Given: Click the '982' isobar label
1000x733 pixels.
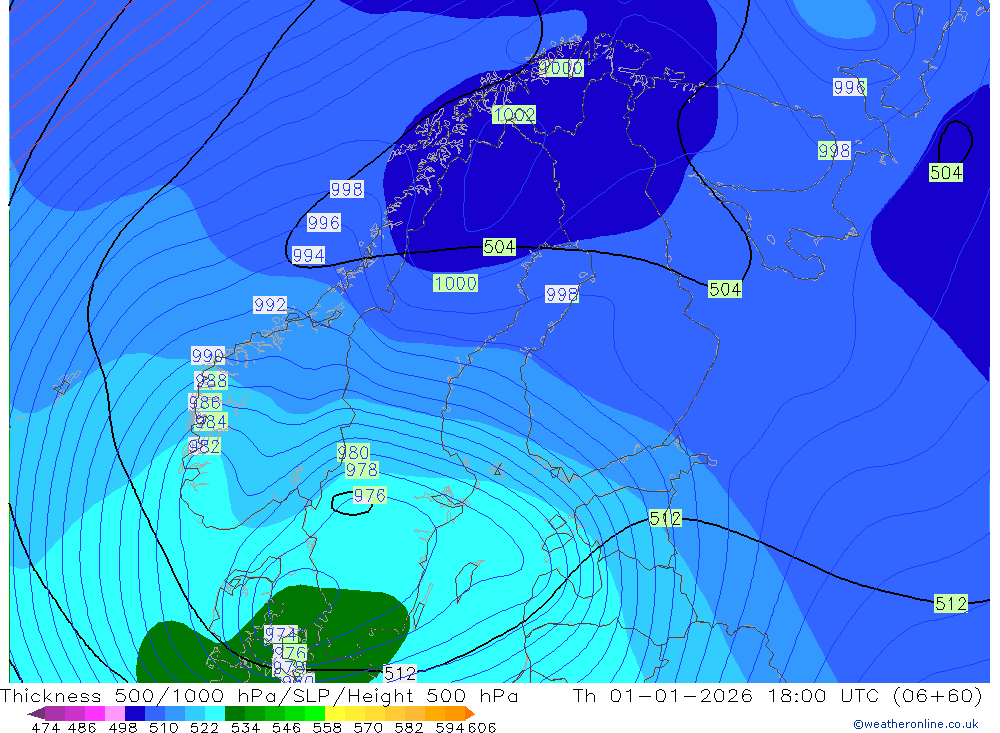Looking at the screenshot, I should pyautogui.click(x=204, y=446).
